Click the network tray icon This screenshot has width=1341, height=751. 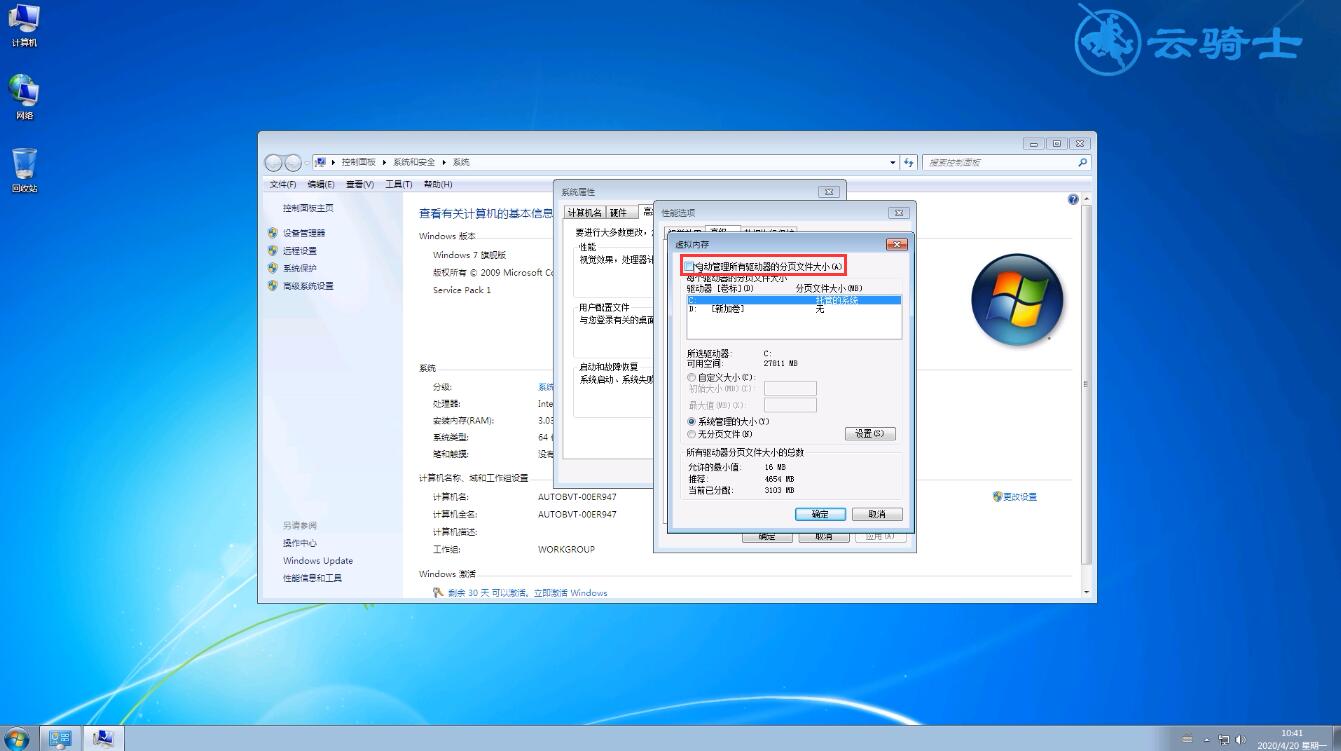(x=1224, y=739)
